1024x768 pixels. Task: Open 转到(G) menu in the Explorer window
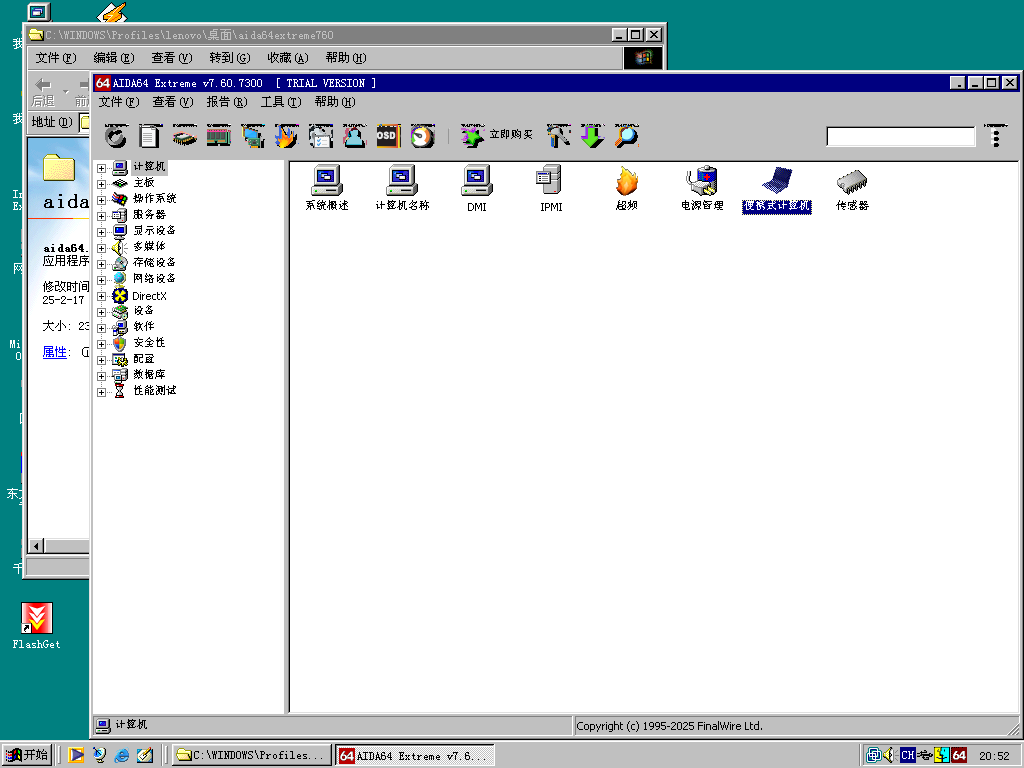(230, 58)
